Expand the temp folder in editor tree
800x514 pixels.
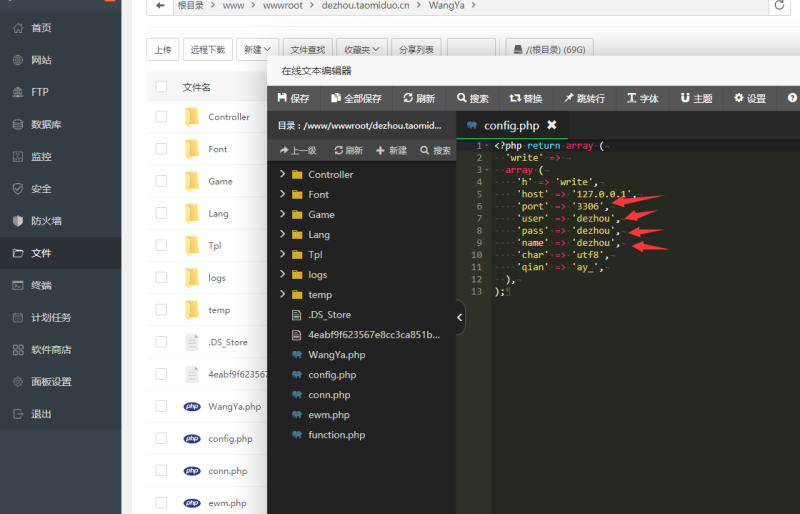283,295
